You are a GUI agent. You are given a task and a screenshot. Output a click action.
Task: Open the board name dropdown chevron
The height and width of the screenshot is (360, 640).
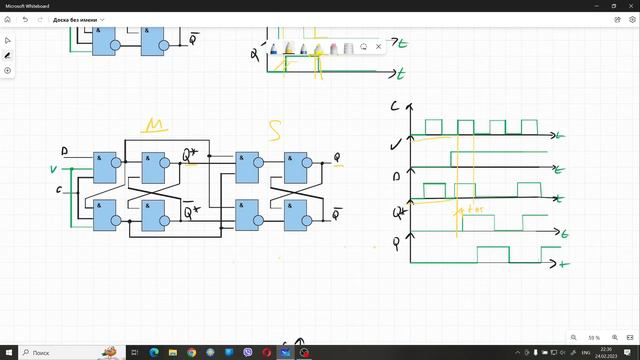[x=102, y=20]
